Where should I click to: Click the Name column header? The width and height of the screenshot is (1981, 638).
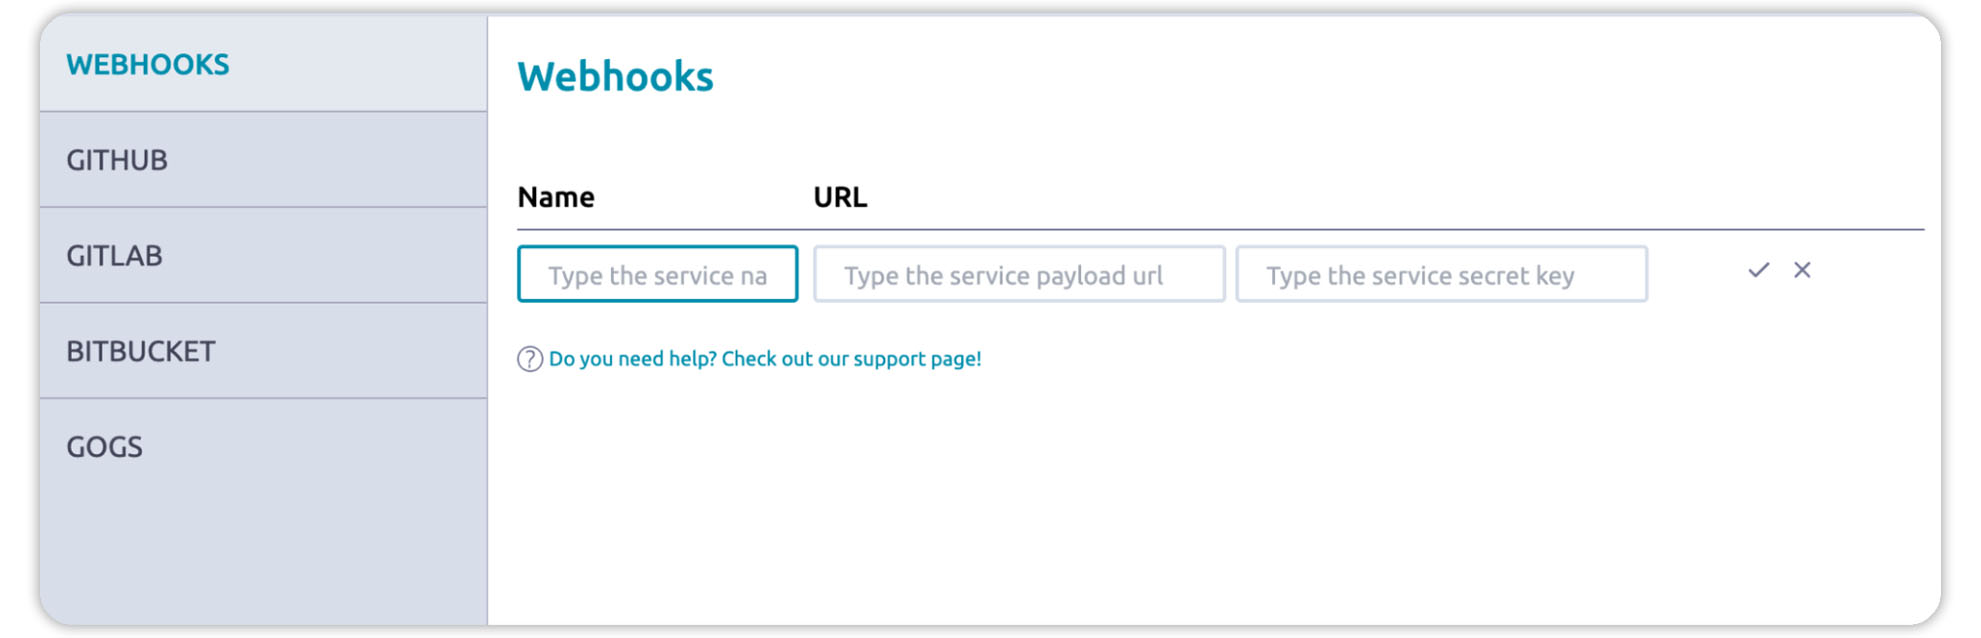click(x=556, y=198)
